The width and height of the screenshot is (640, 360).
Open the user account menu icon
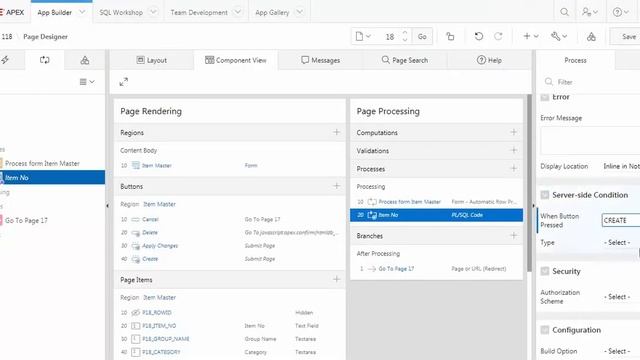click(x=589, y=12)
